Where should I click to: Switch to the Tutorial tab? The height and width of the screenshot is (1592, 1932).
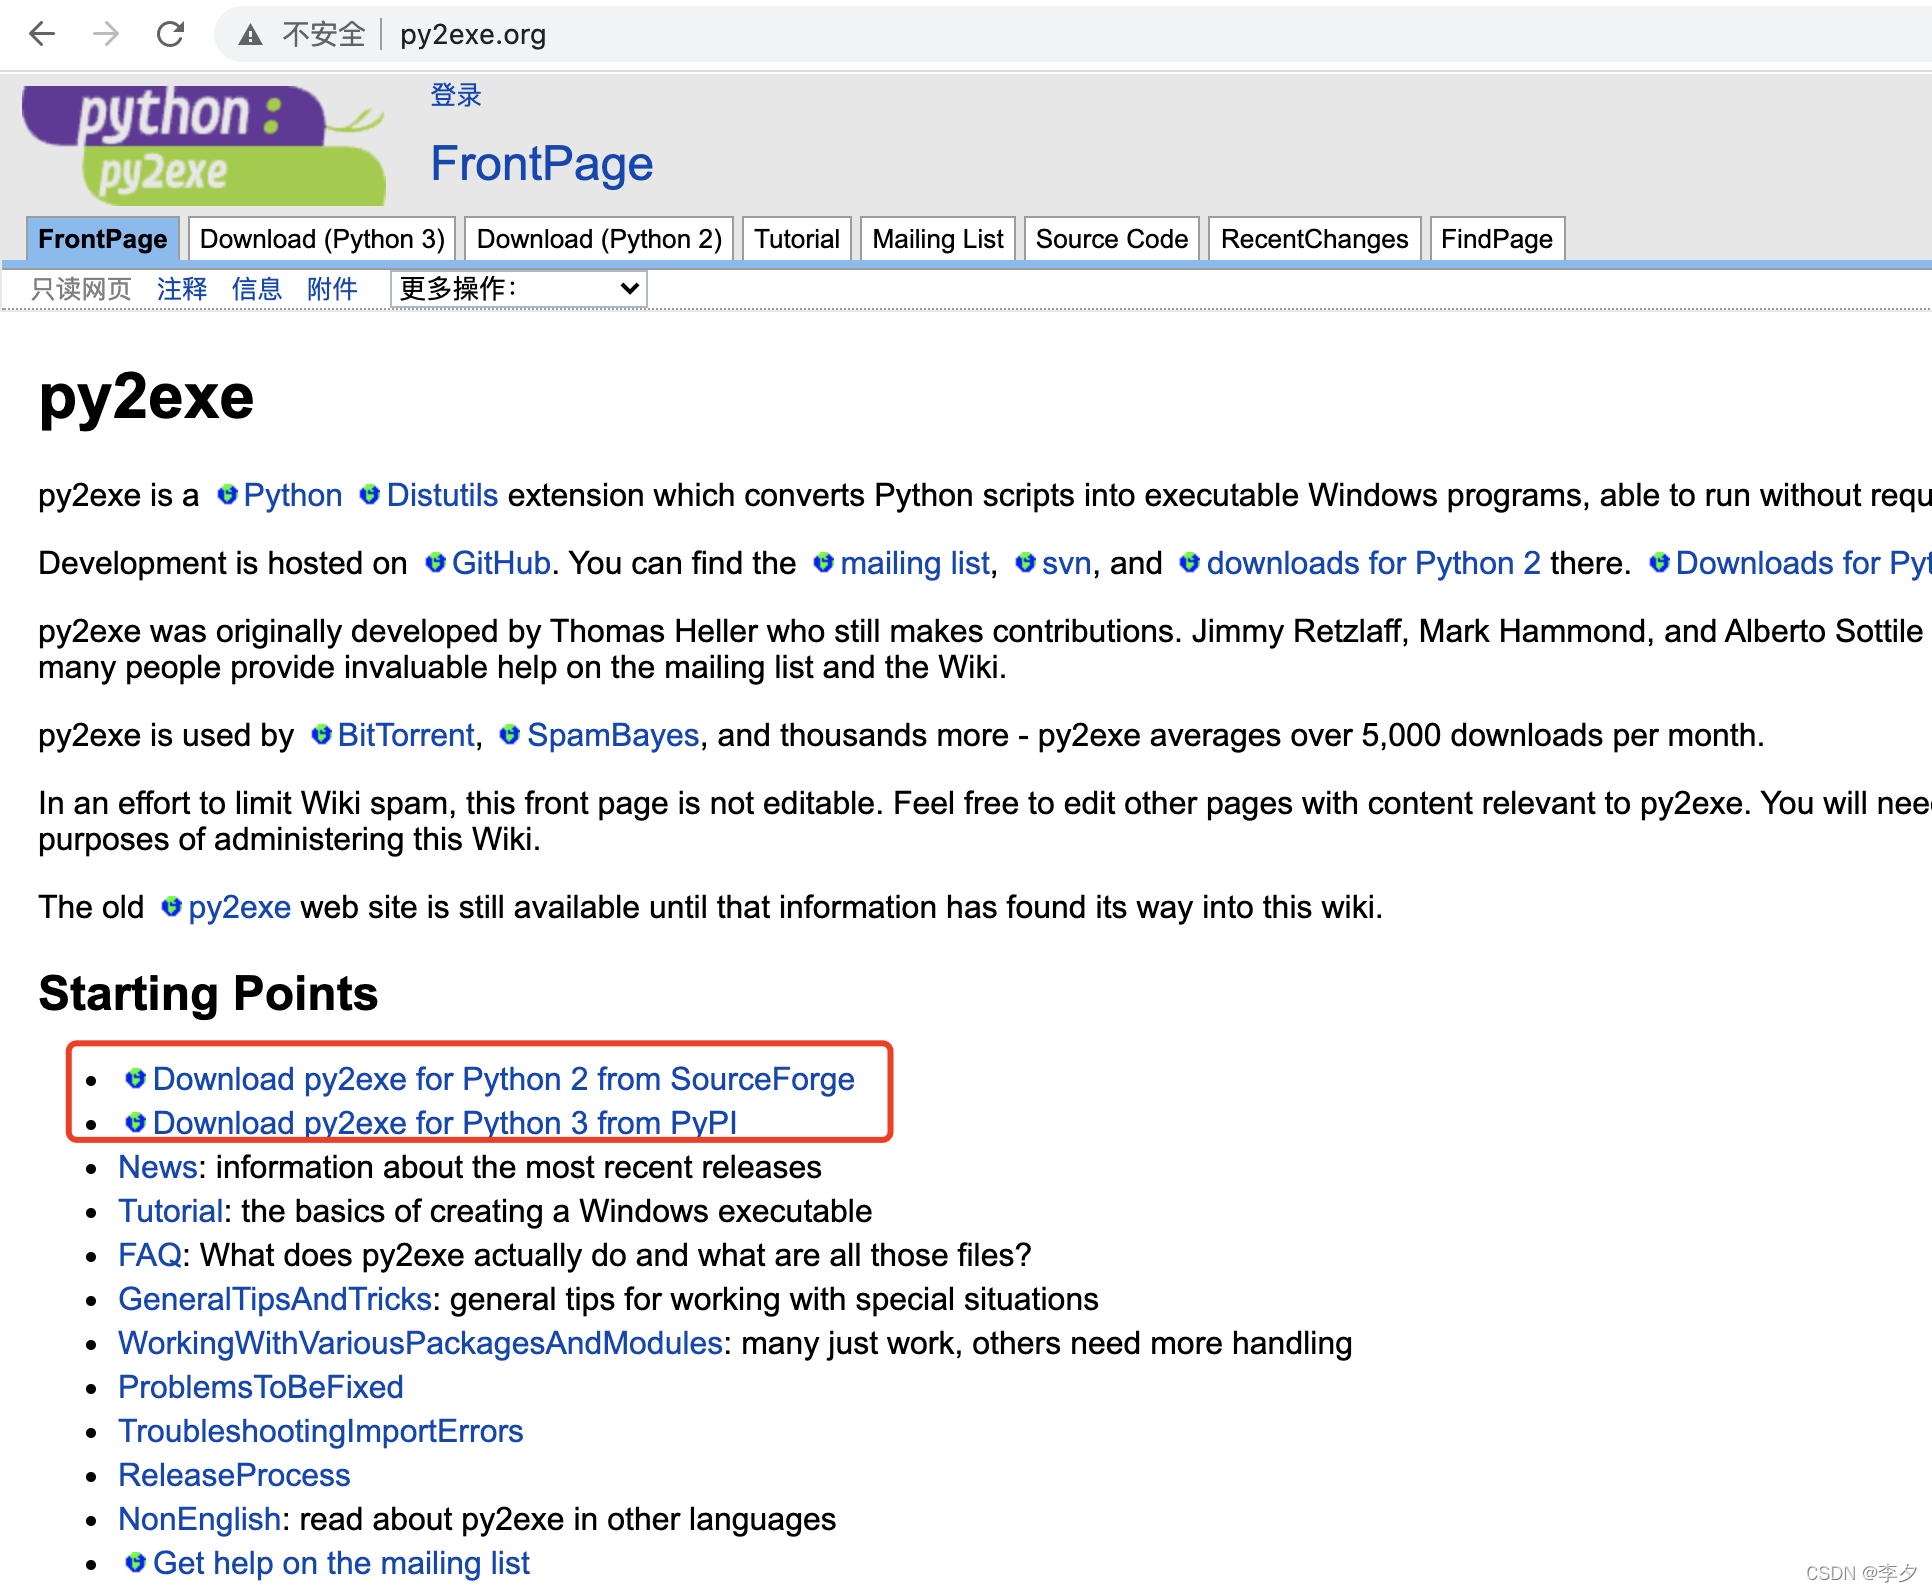(796, 239)
